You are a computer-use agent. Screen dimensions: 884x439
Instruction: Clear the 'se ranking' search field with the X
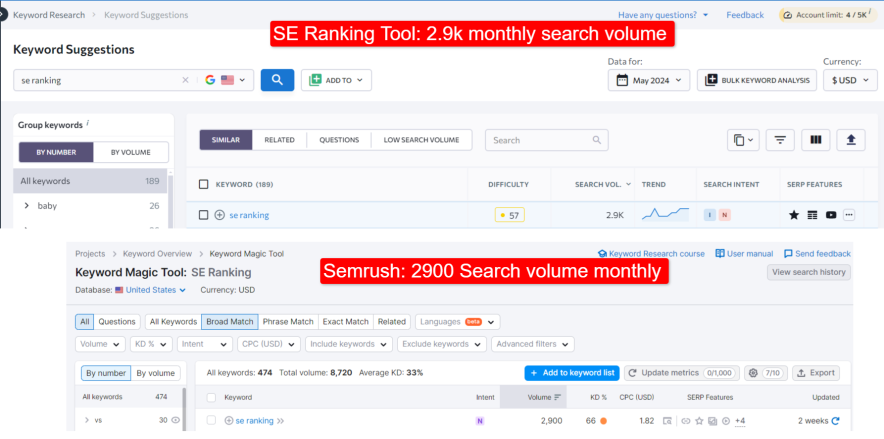[185, 80]
